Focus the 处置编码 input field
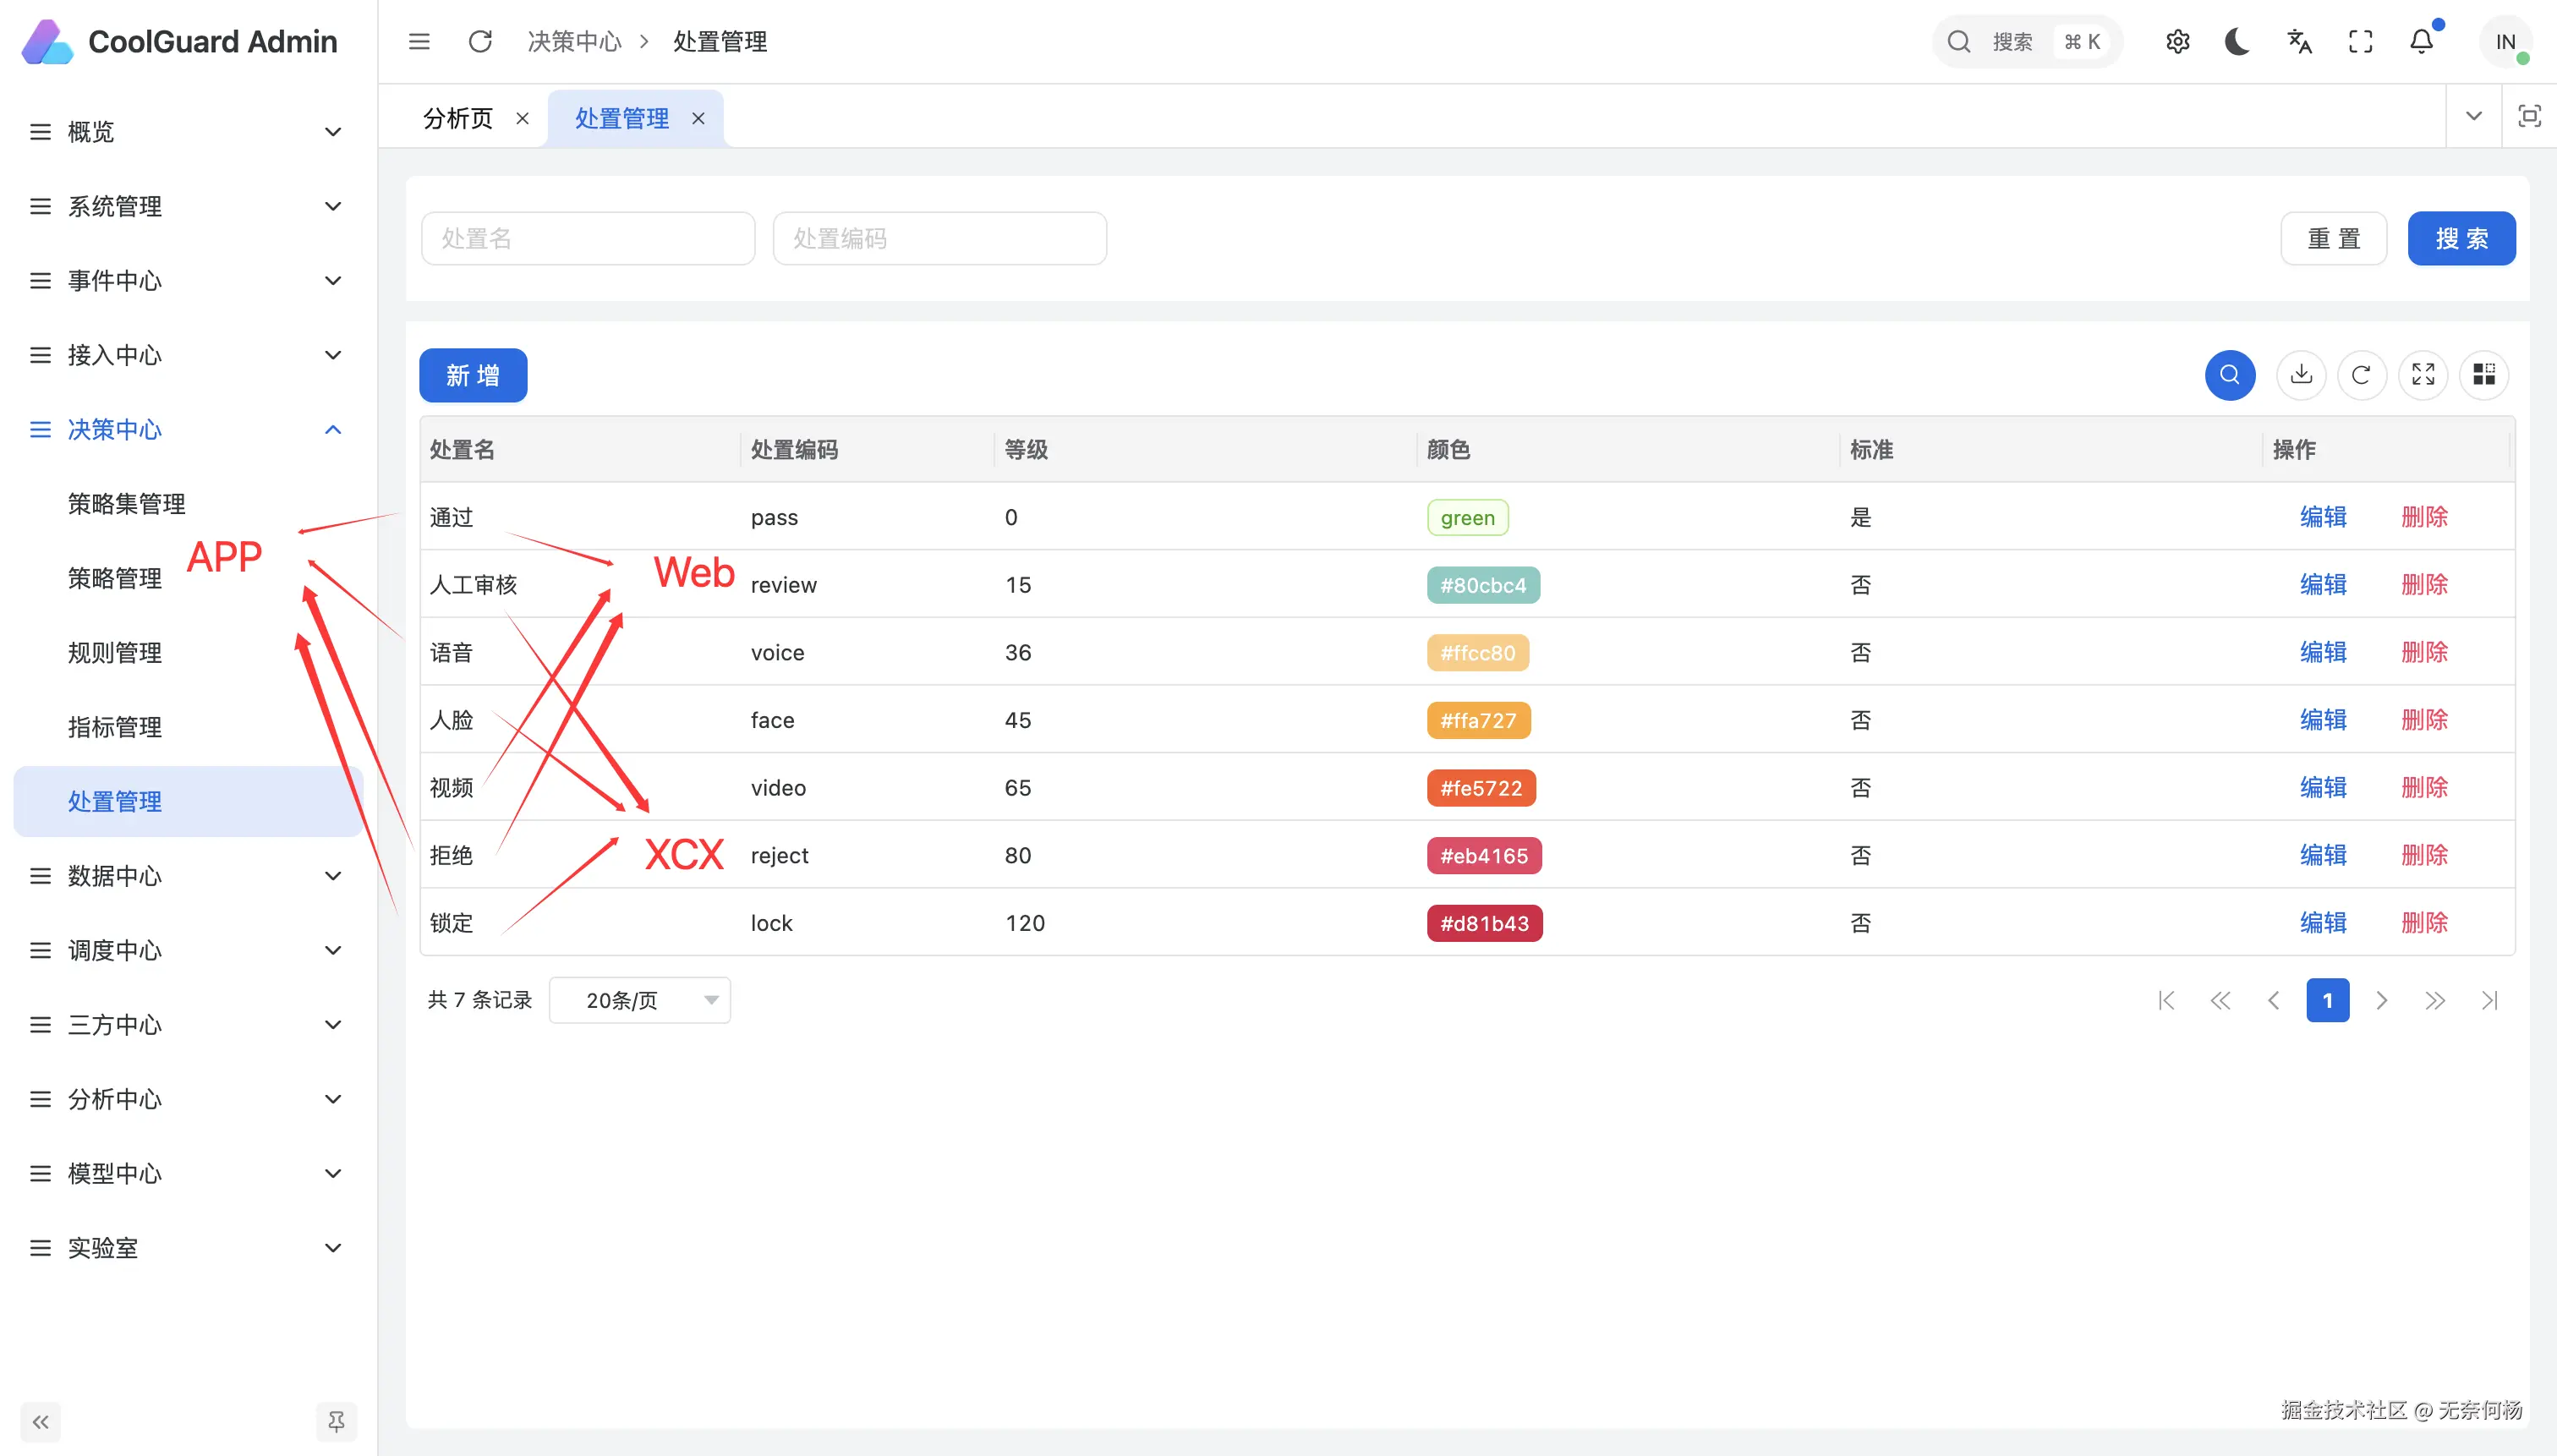Image resolution: width=2557 pixels, height=1456 pixels. click(x=939, y=238)
